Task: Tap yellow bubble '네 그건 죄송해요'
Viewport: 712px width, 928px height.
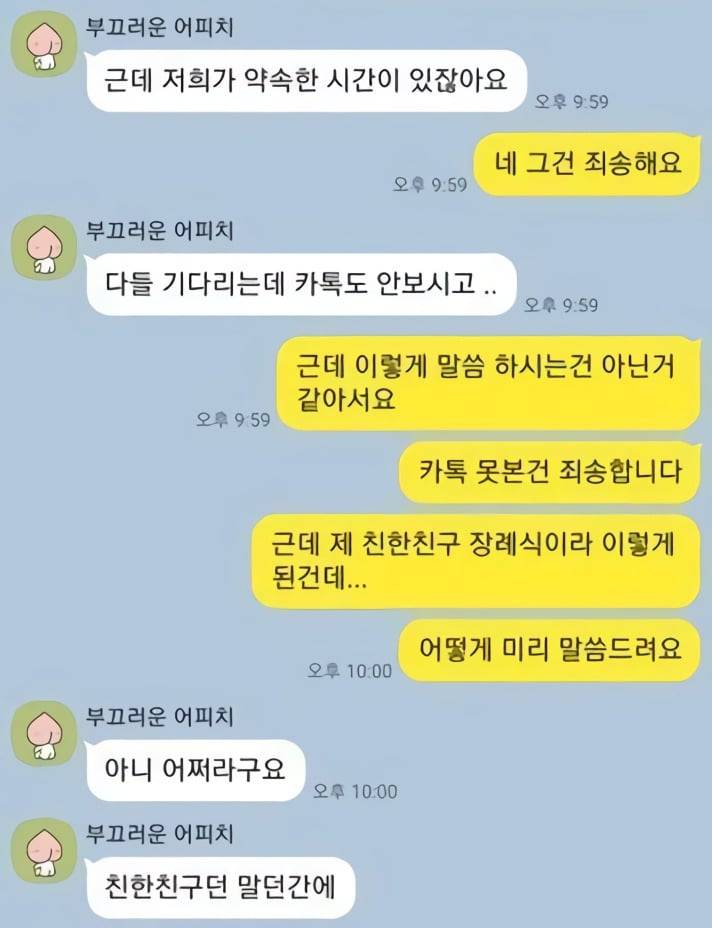Action: (588, 164)
